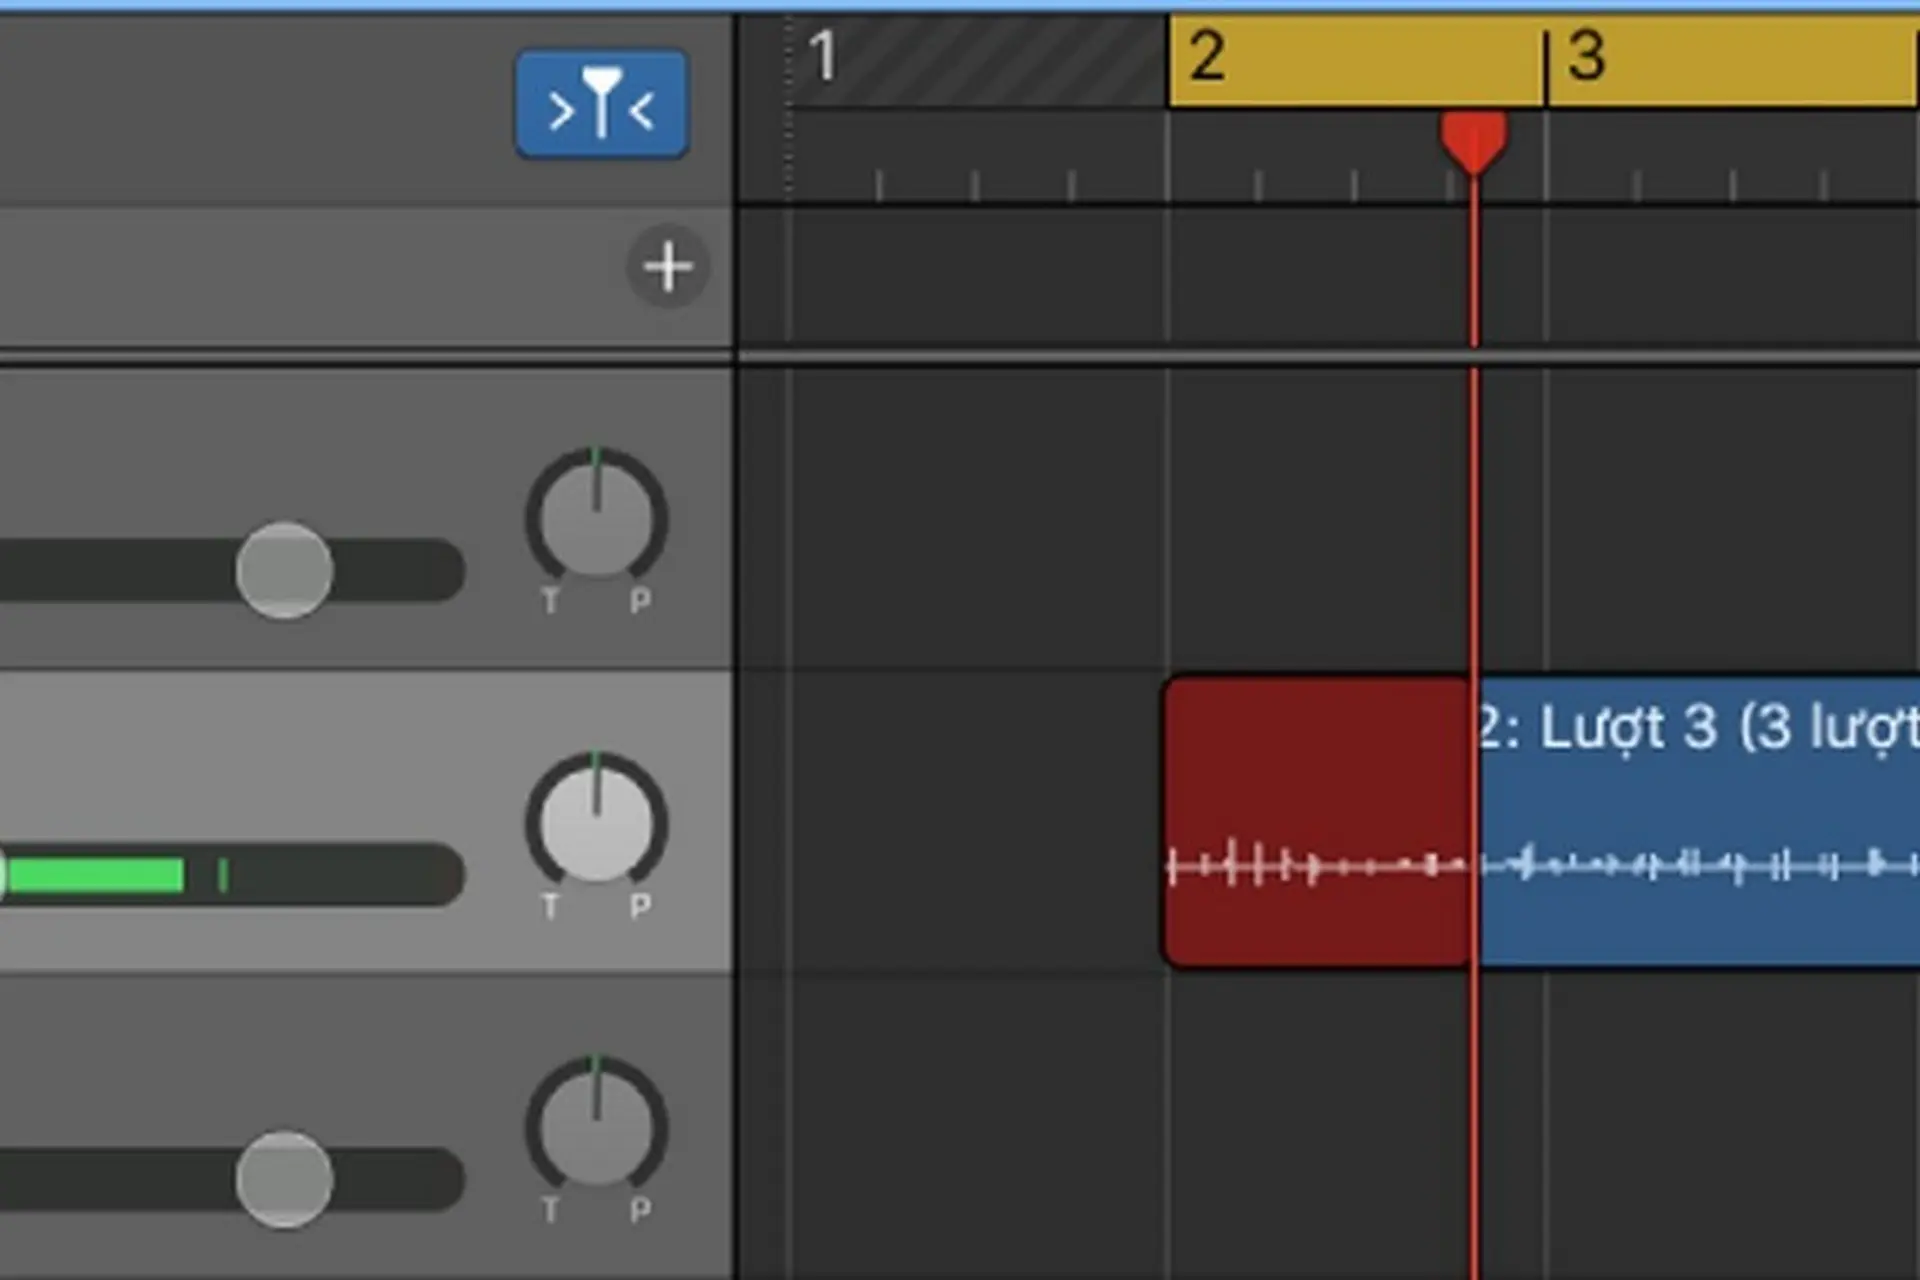Click the selected track's pan knob
1920x1280 pixels.
pyautogui.click(x=597, y=824)
